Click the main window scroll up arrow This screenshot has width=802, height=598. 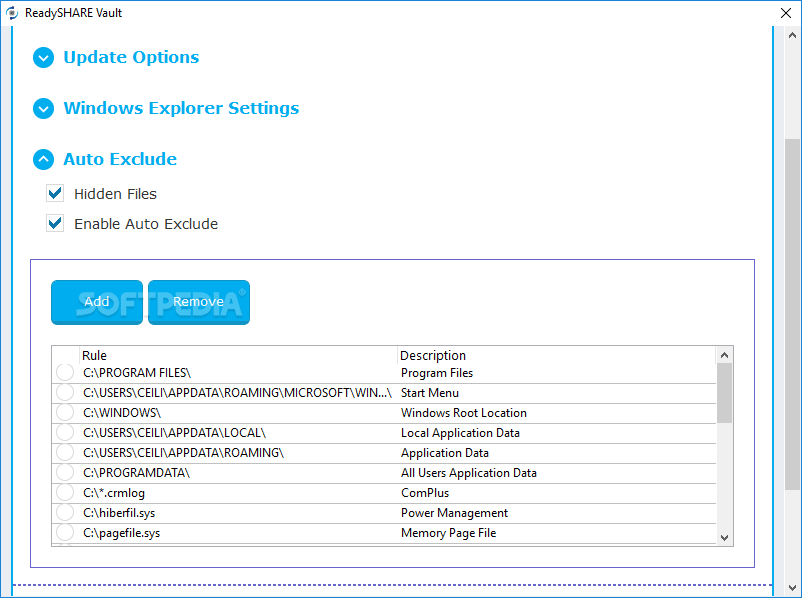(x=792, y=35)
